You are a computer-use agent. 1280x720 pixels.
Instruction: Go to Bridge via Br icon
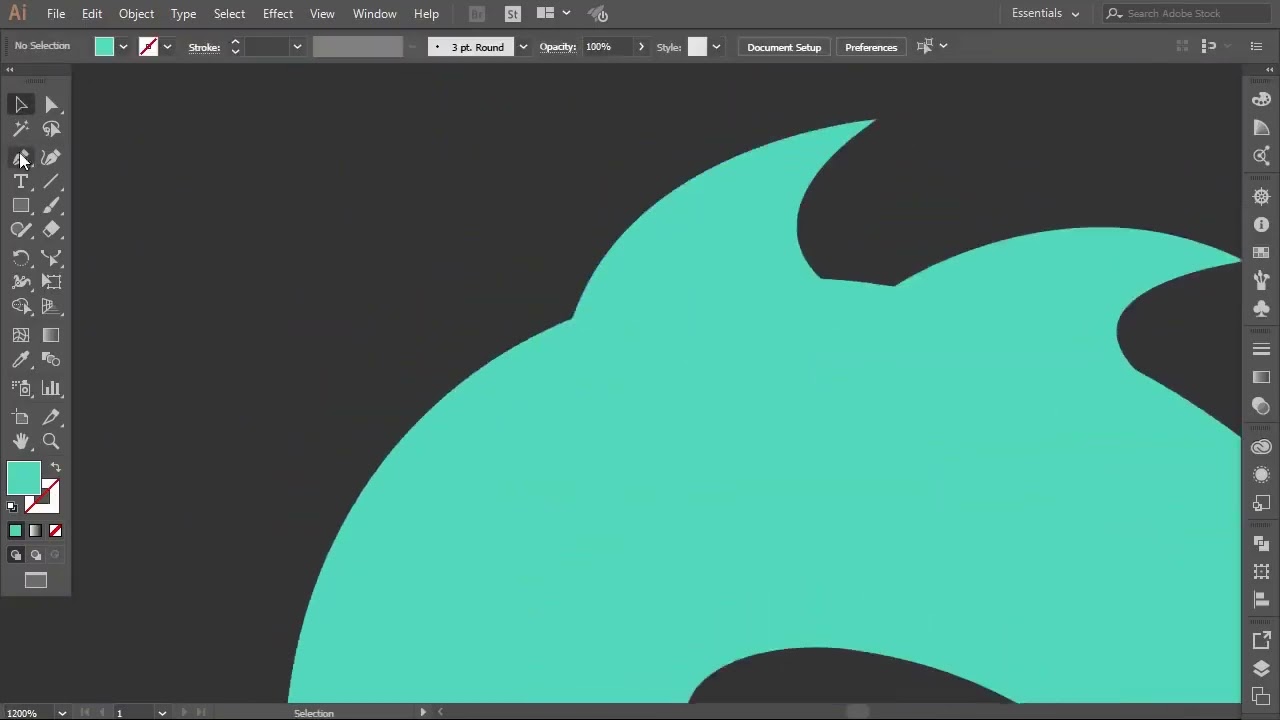click(477, 14)
